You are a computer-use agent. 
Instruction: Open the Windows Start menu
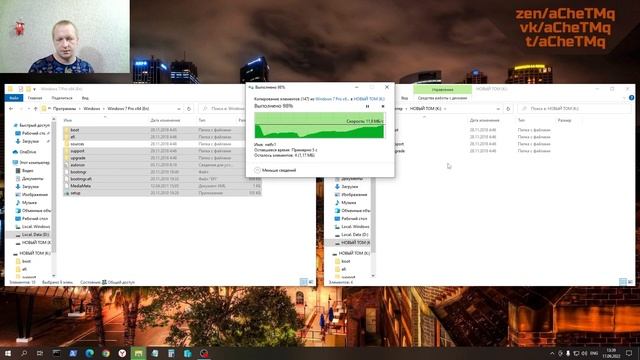pyautogui.click(x=8, y=353)
